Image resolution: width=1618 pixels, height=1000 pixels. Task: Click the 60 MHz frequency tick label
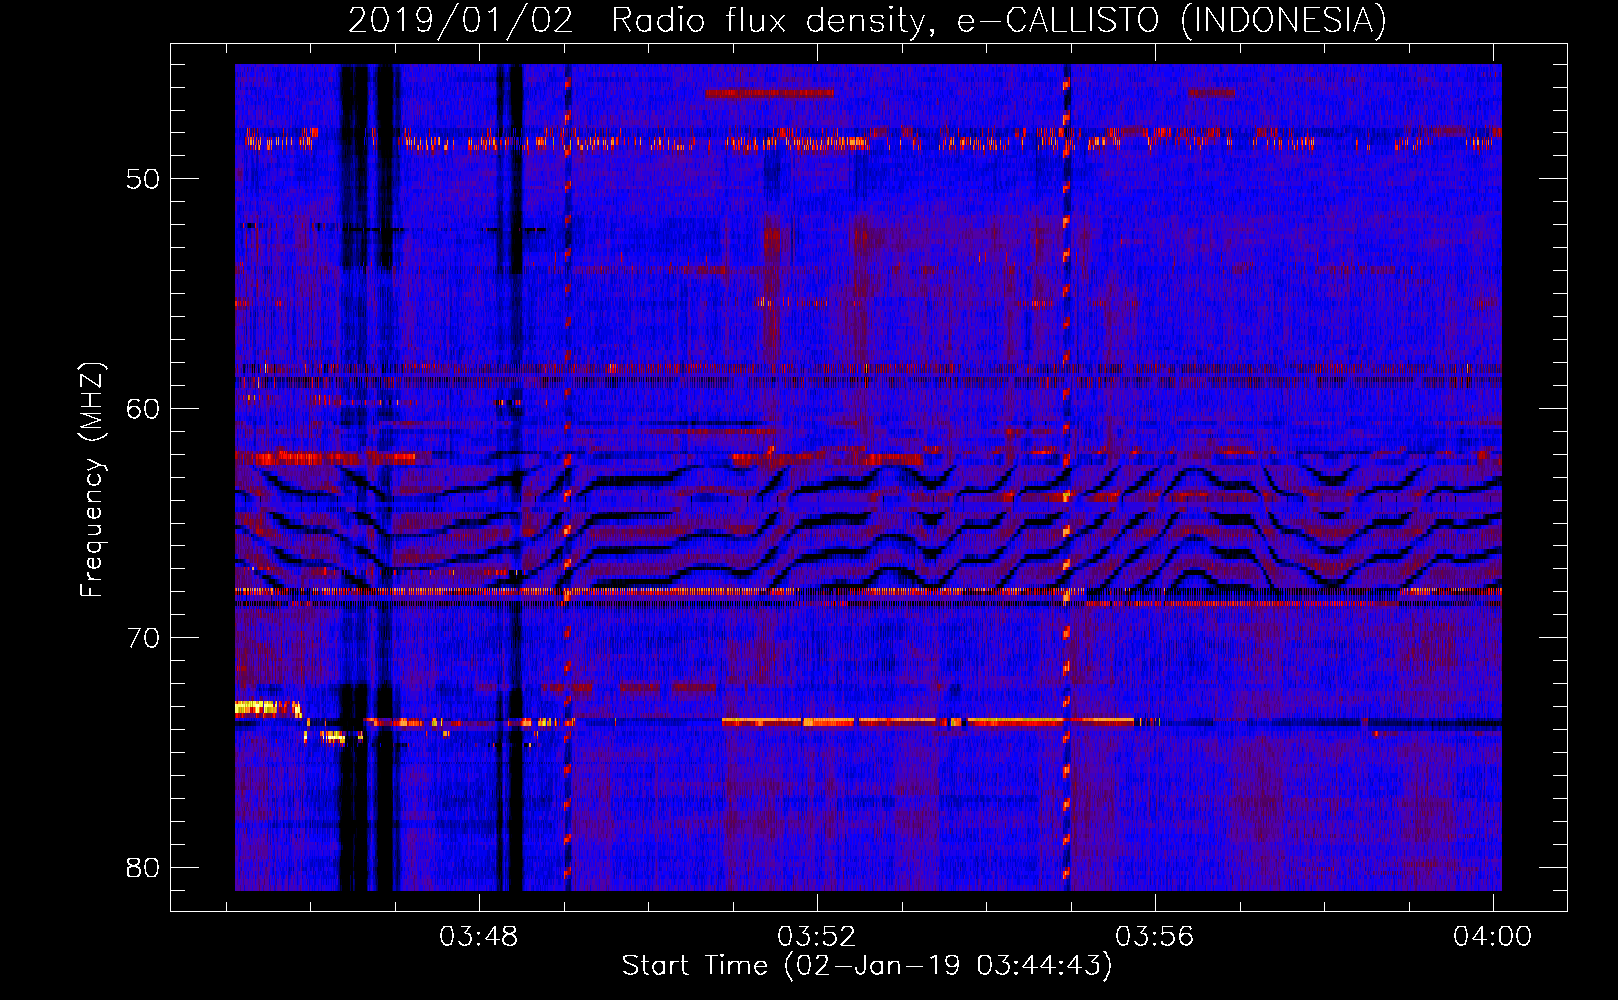point(143,409)
